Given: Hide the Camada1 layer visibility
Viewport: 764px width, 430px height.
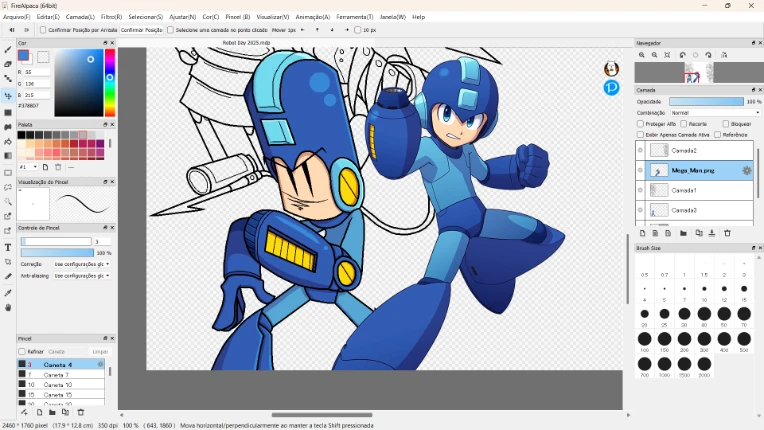Looking at the screenshot, I should (x=640, y=190).
